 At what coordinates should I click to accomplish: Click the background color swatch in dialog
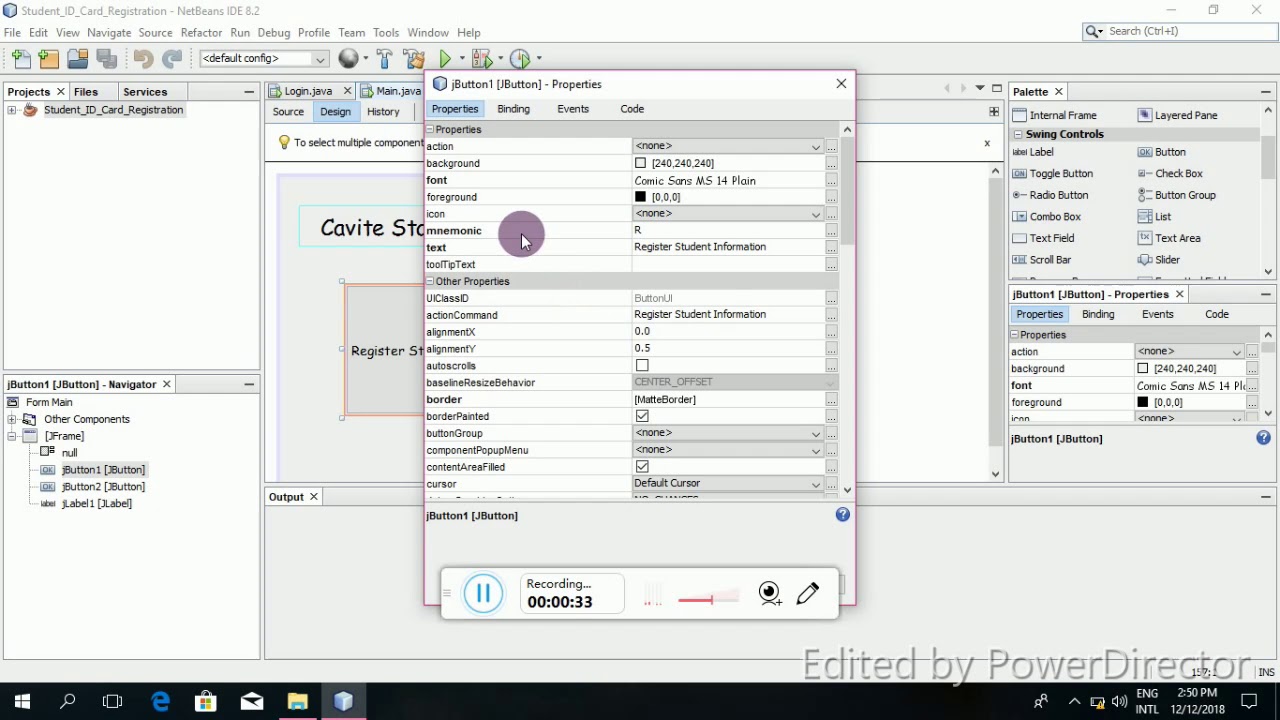tap(640, 163)
